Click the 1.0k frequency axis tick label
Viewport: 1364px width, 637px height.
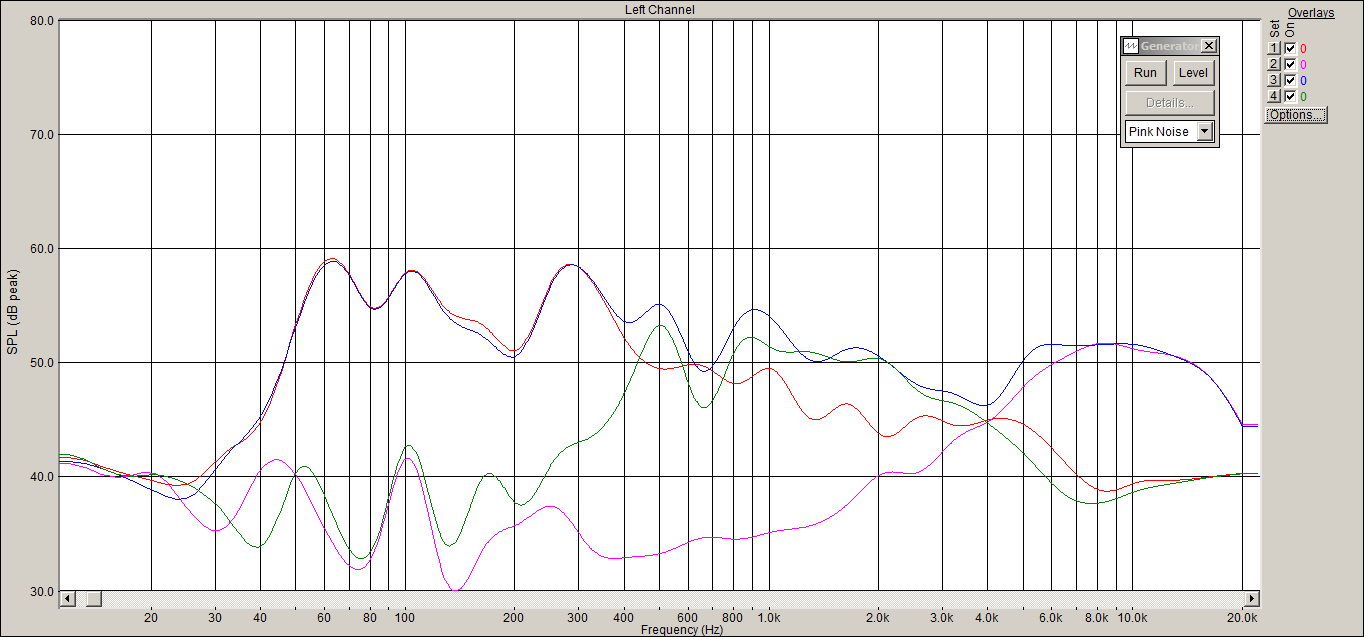pos(769,618)
